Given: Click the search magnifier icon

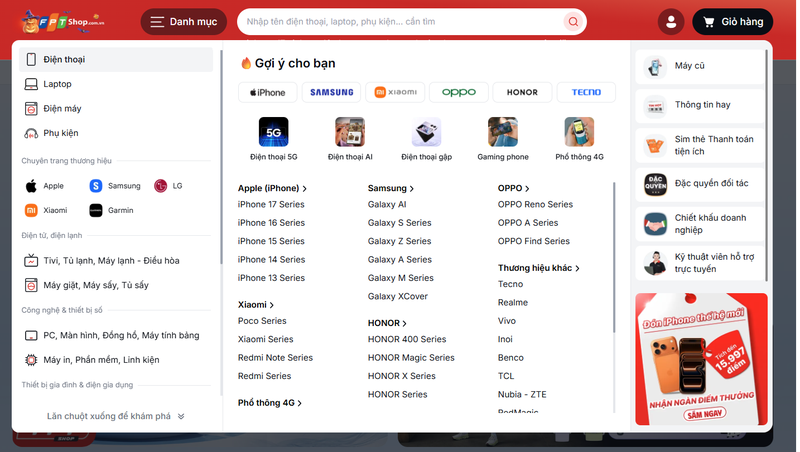Looking at the screenshot, I should coord(573,21).
